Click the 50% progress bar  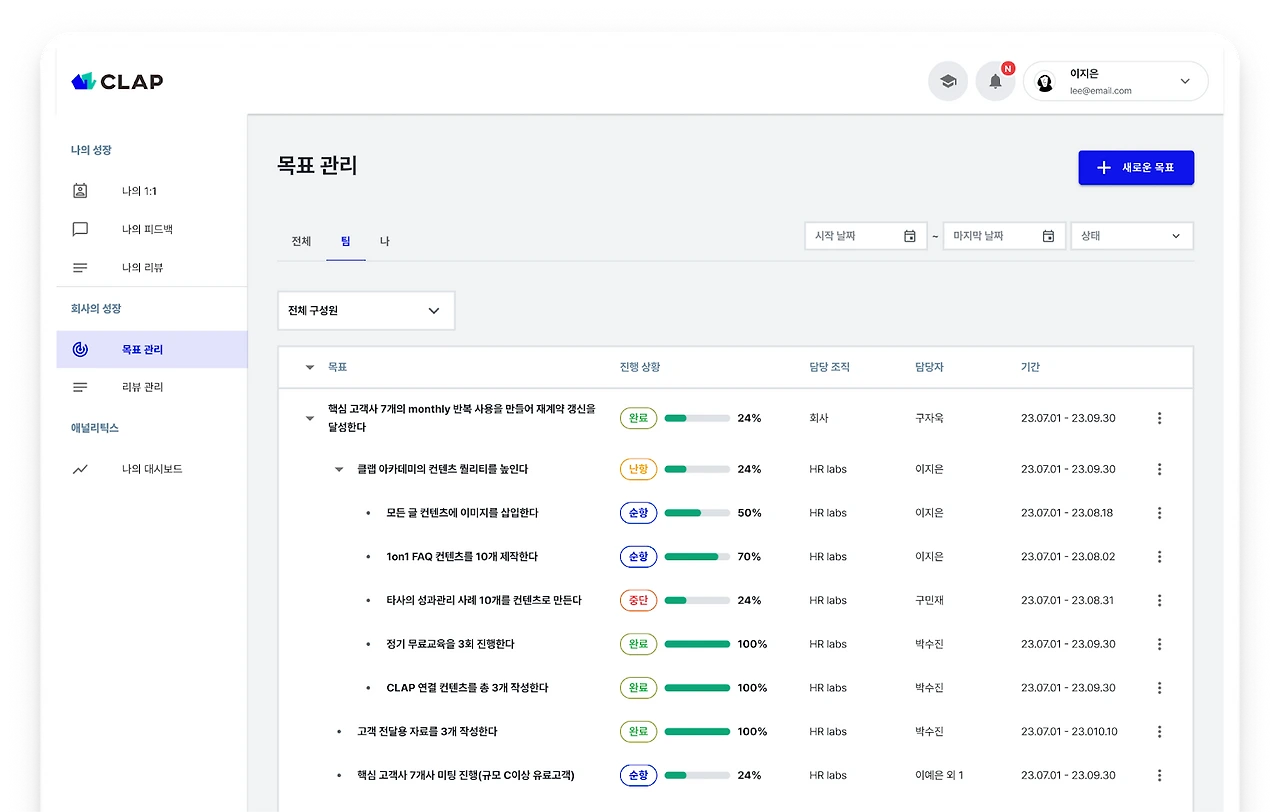(x=697, y=513)
